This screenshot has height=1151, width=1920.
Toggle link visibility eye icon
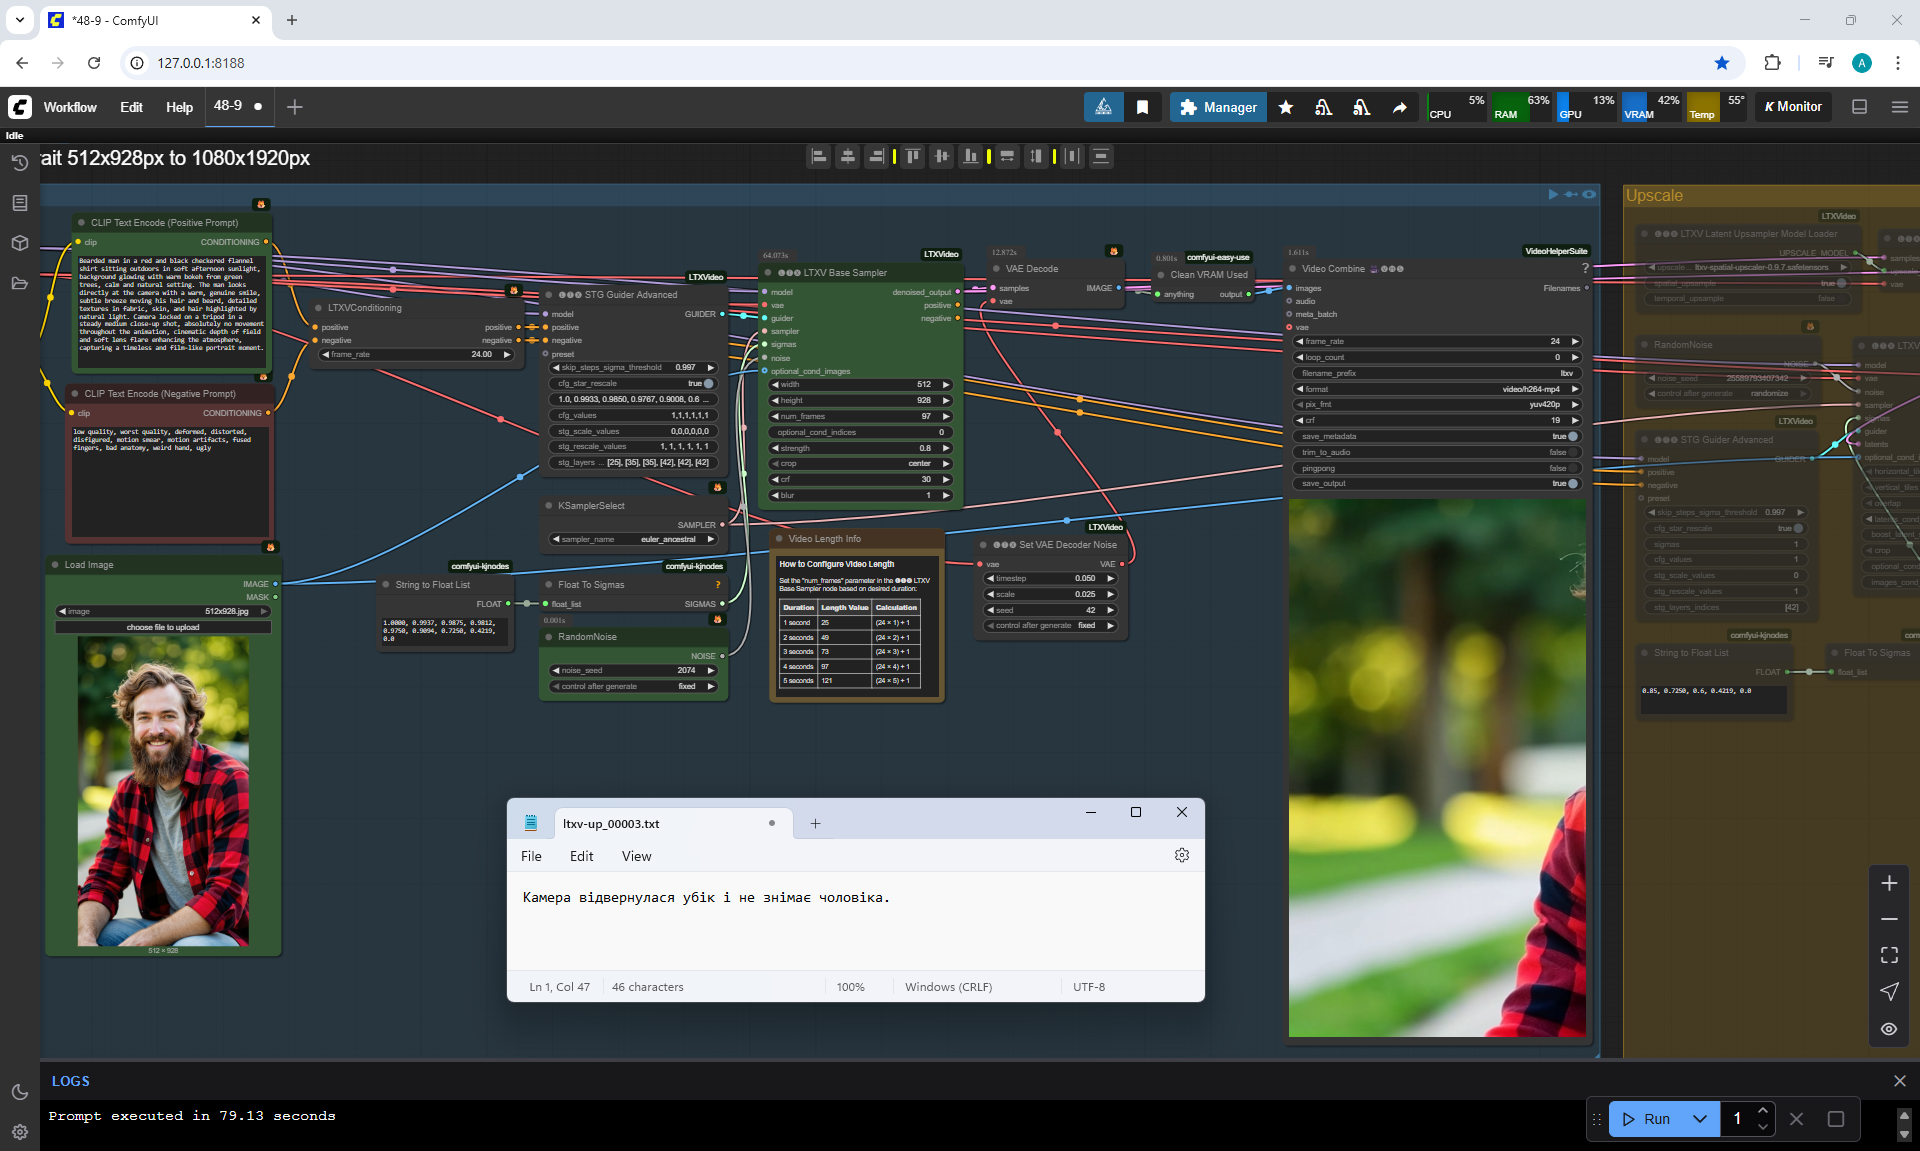click(1888, 1028)
